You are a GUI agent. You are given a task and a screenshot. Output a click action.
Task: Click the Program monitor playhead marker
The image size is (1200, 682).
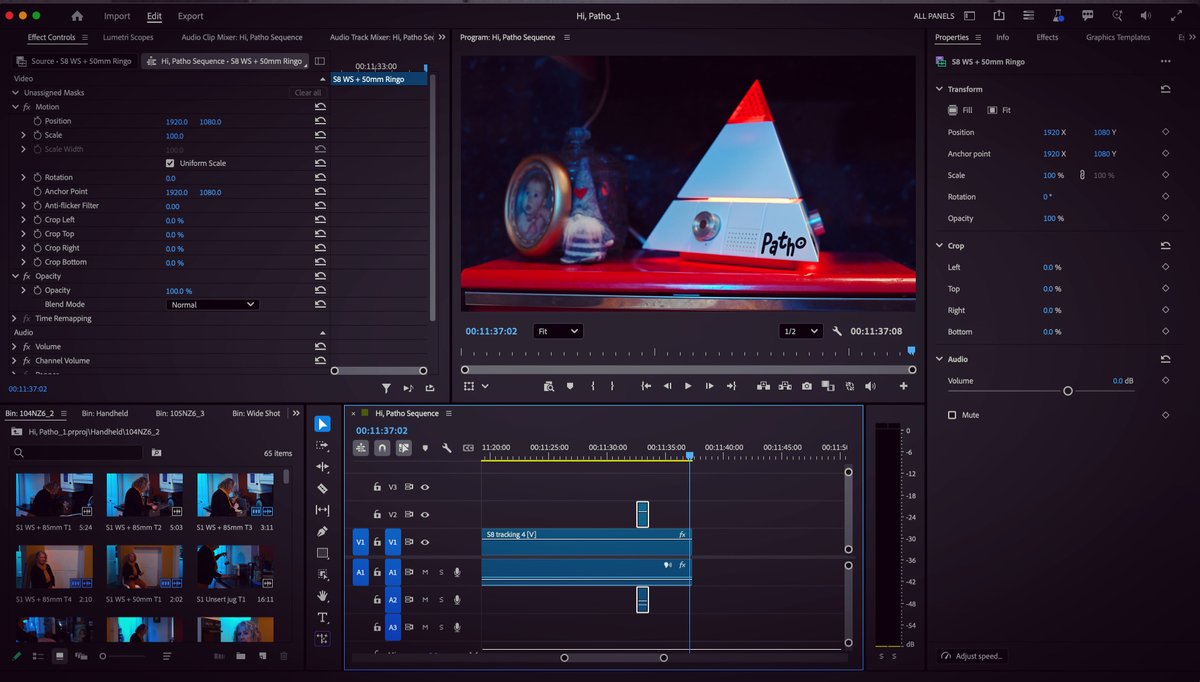click(x=911, y=351)
